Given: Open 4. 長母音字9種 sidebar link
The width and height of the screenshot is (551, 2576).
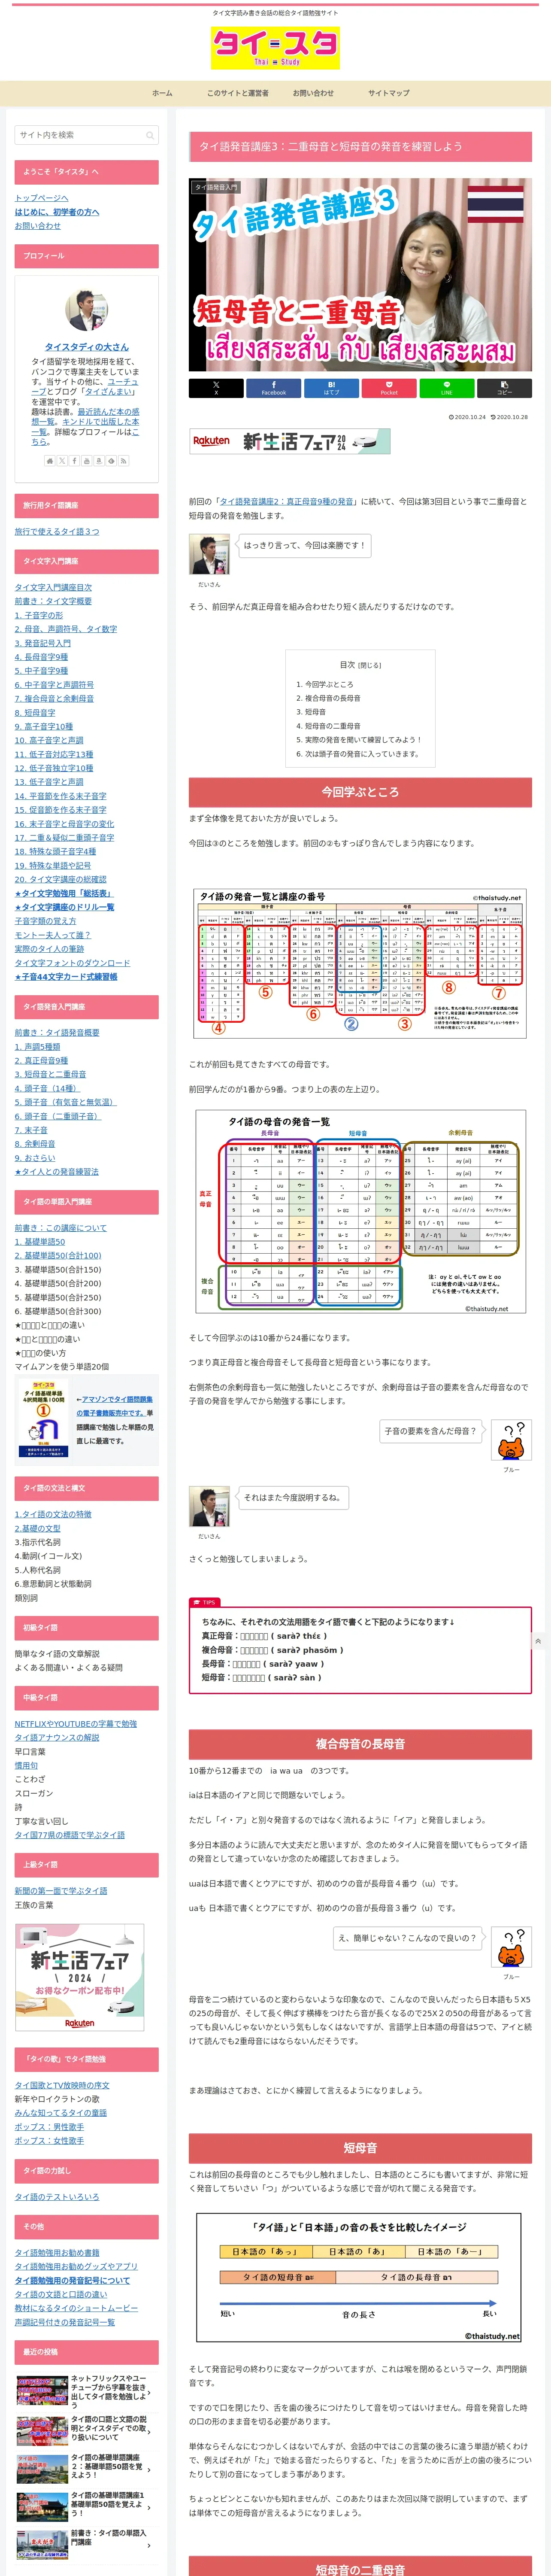Looking at the screenshot, I should [42, 657].
